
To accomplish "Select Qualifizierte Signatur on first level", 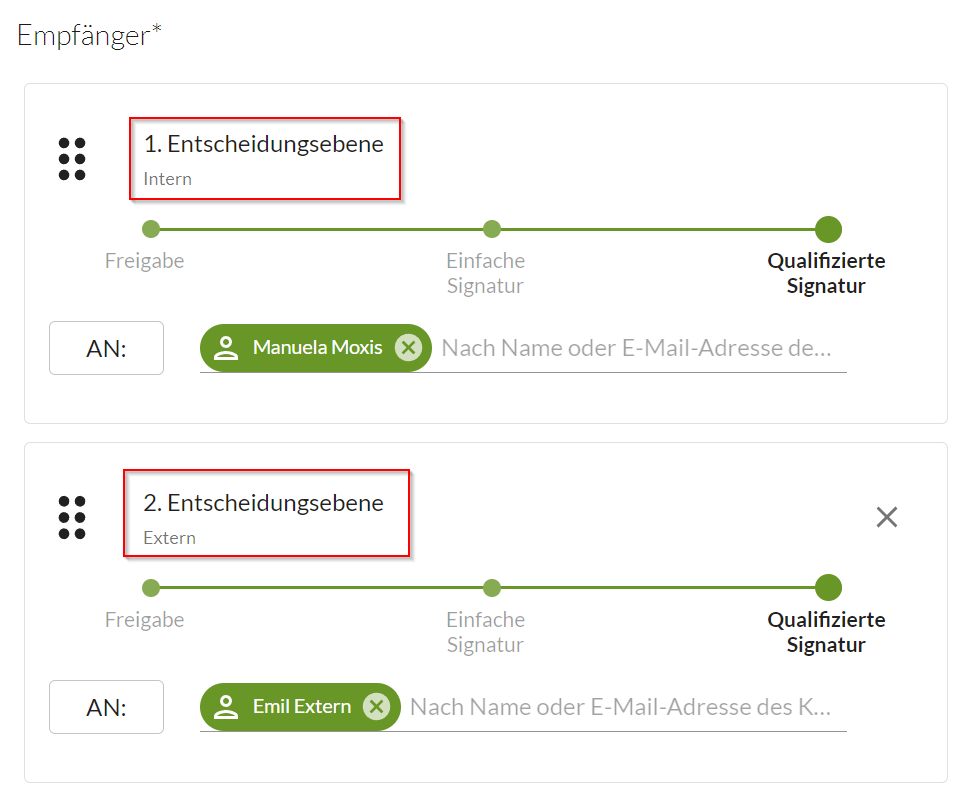I will click(x=828, y=230).
